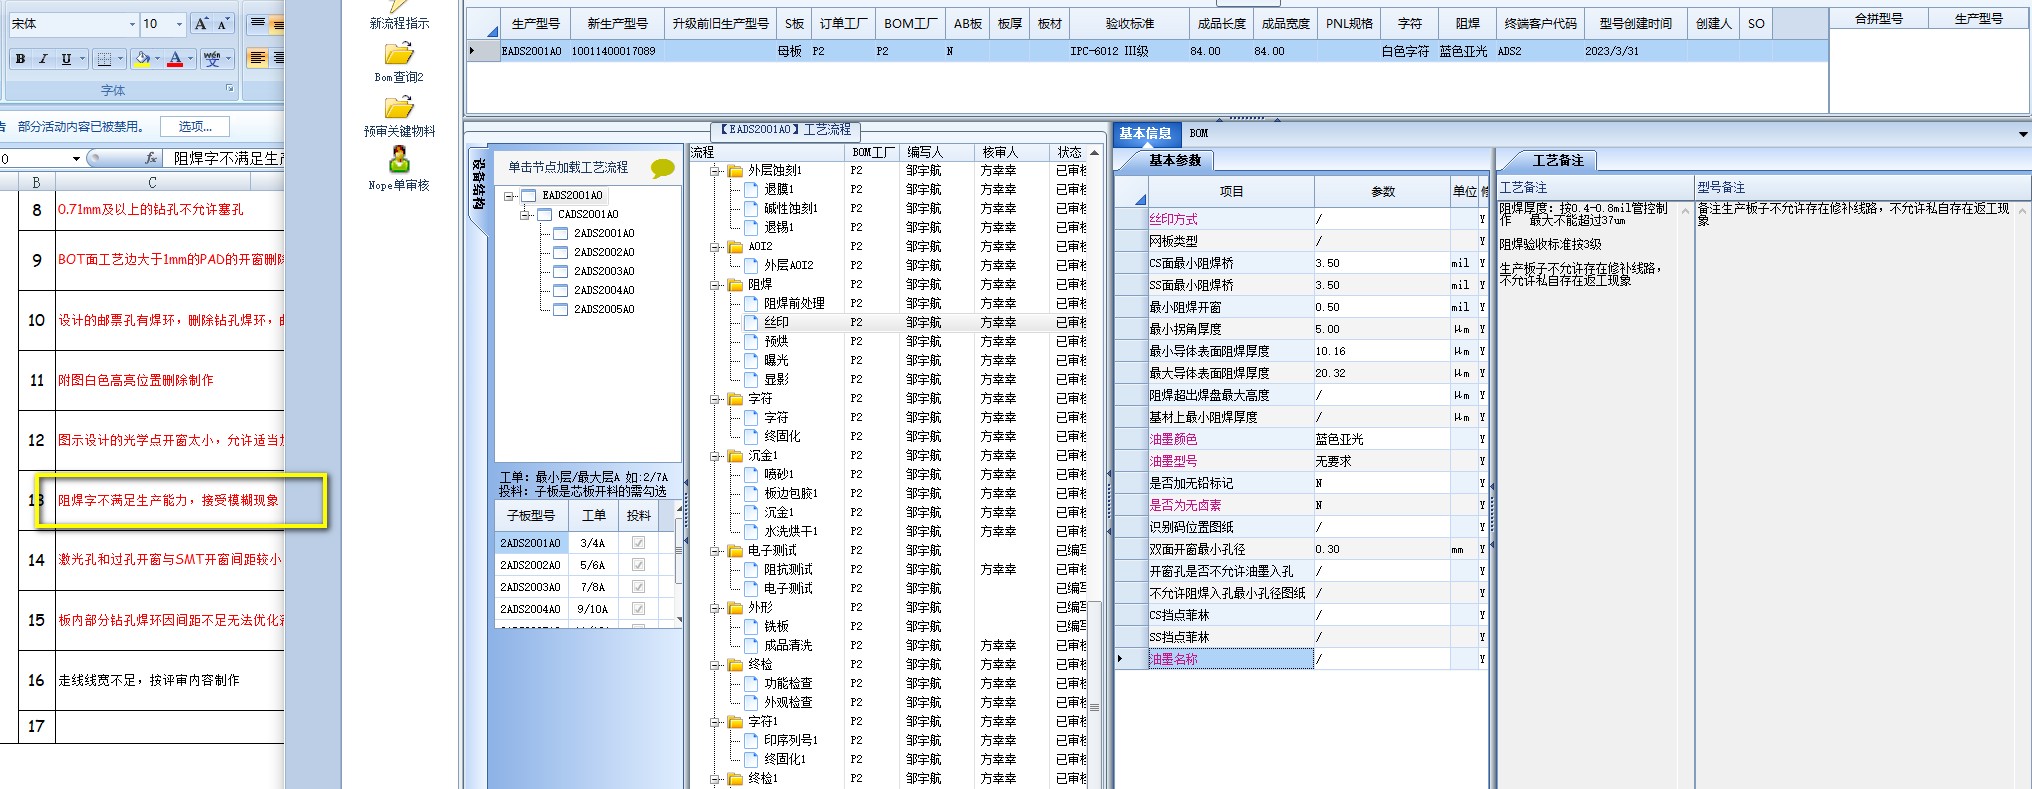Collapse the 外层蚀刻1 folder node
The image size is (2032, 789).
pos(716,171)
